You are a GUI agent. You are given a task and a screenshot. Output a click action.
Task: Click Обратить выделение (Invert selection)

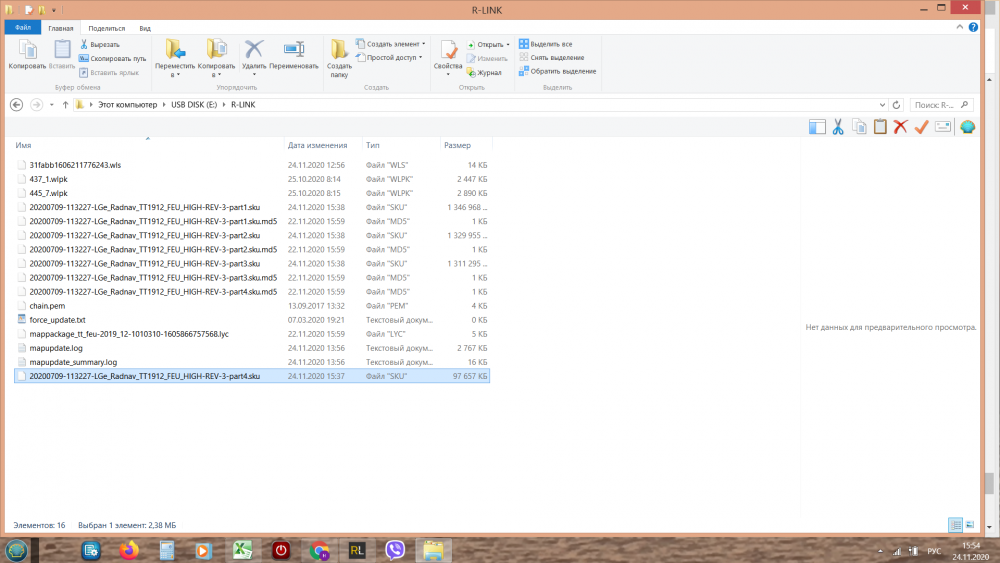(x=557, y=71)
